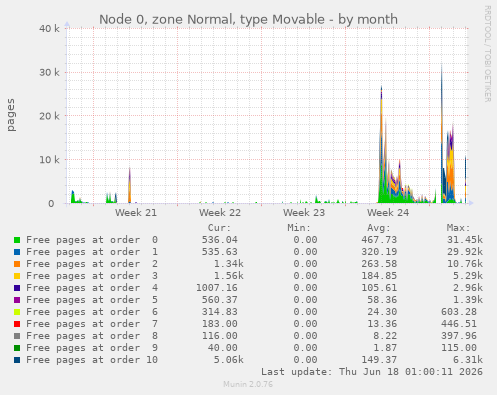Click the 'pages' y-axis label

pos(11,115)
